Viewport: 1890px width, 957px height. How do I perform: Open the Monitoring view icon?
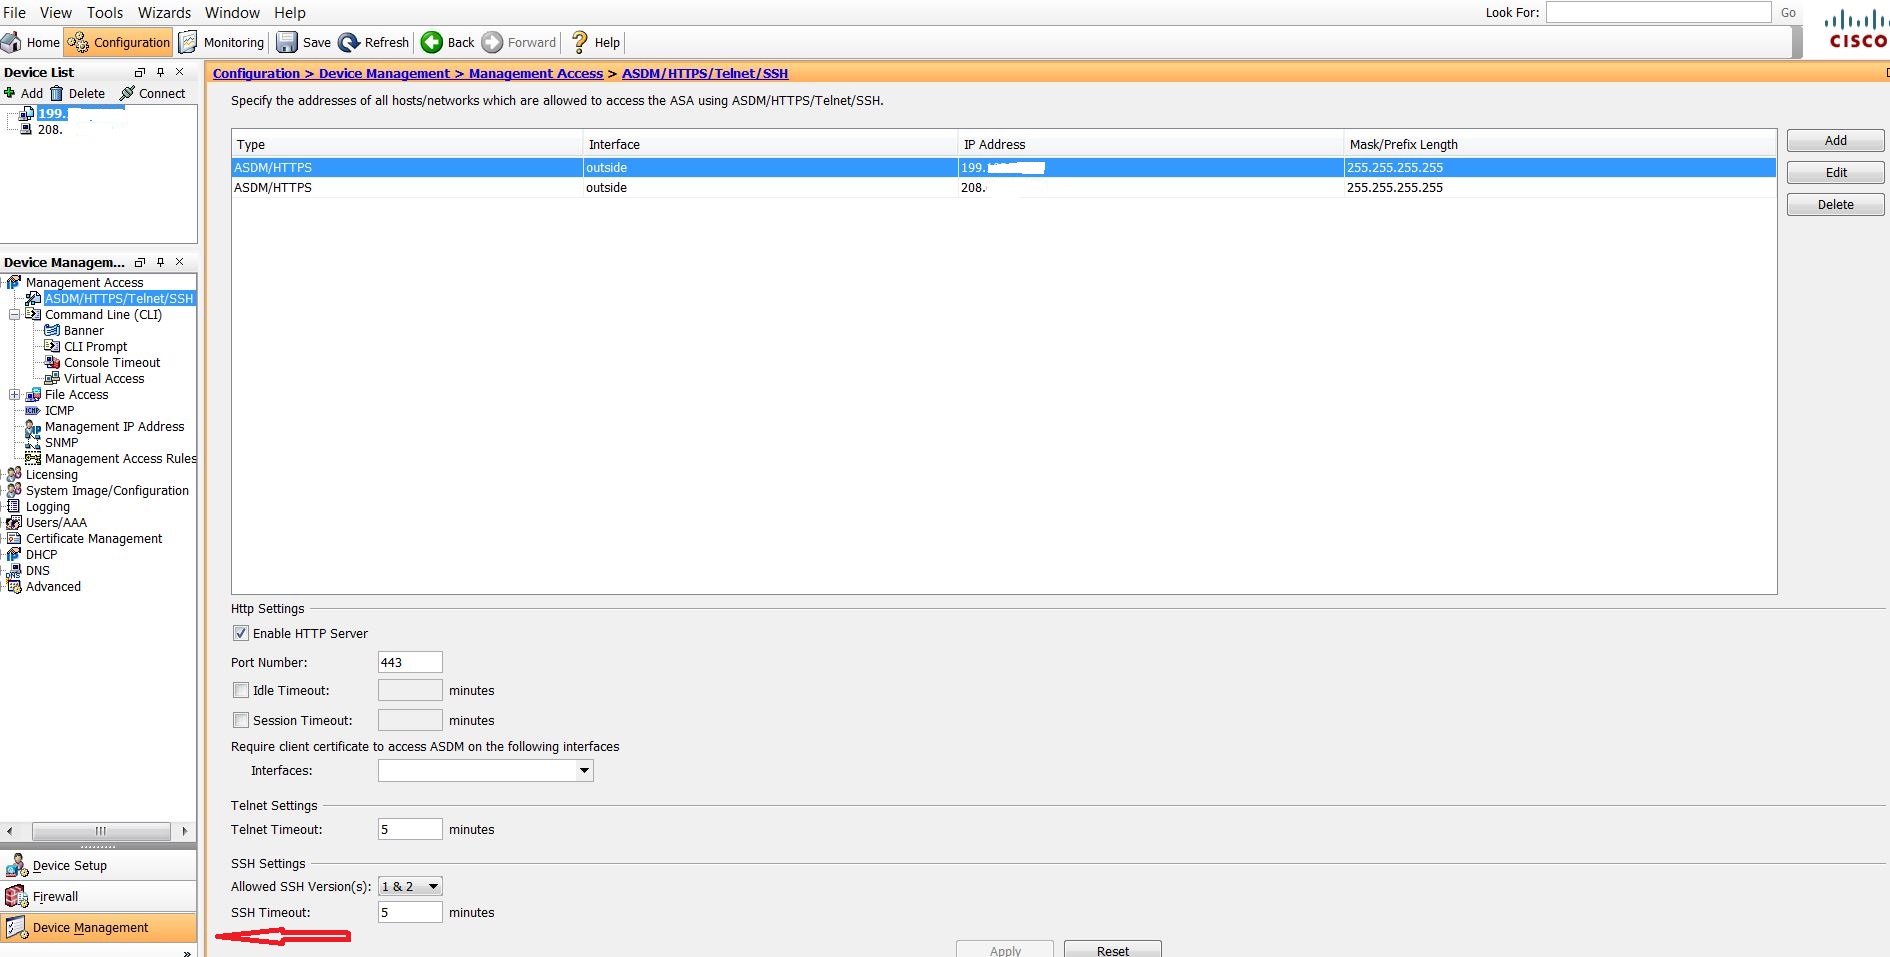point(188,42)
